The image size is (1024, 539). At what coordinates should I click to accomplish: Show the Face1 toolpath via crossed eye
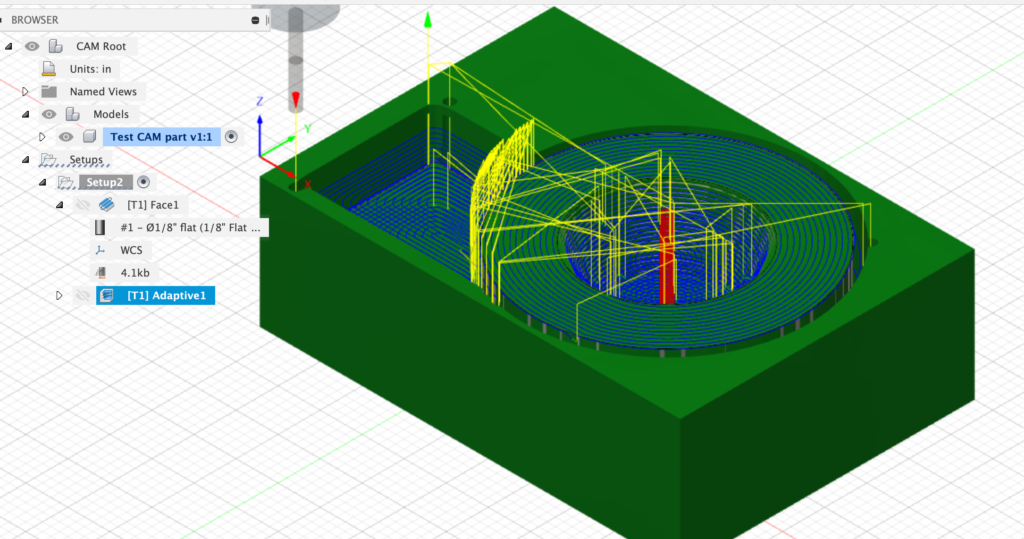[x=83, y=205]
